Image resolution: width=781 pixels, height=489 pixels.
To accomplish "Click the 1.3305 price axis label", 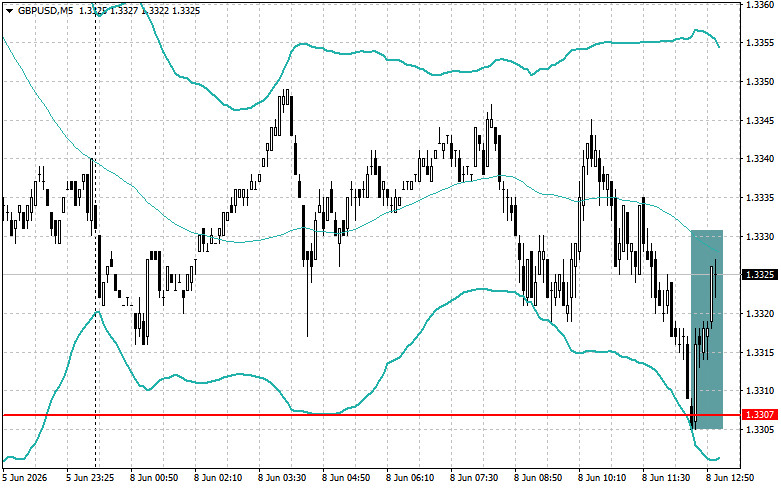I will [760, 429].
